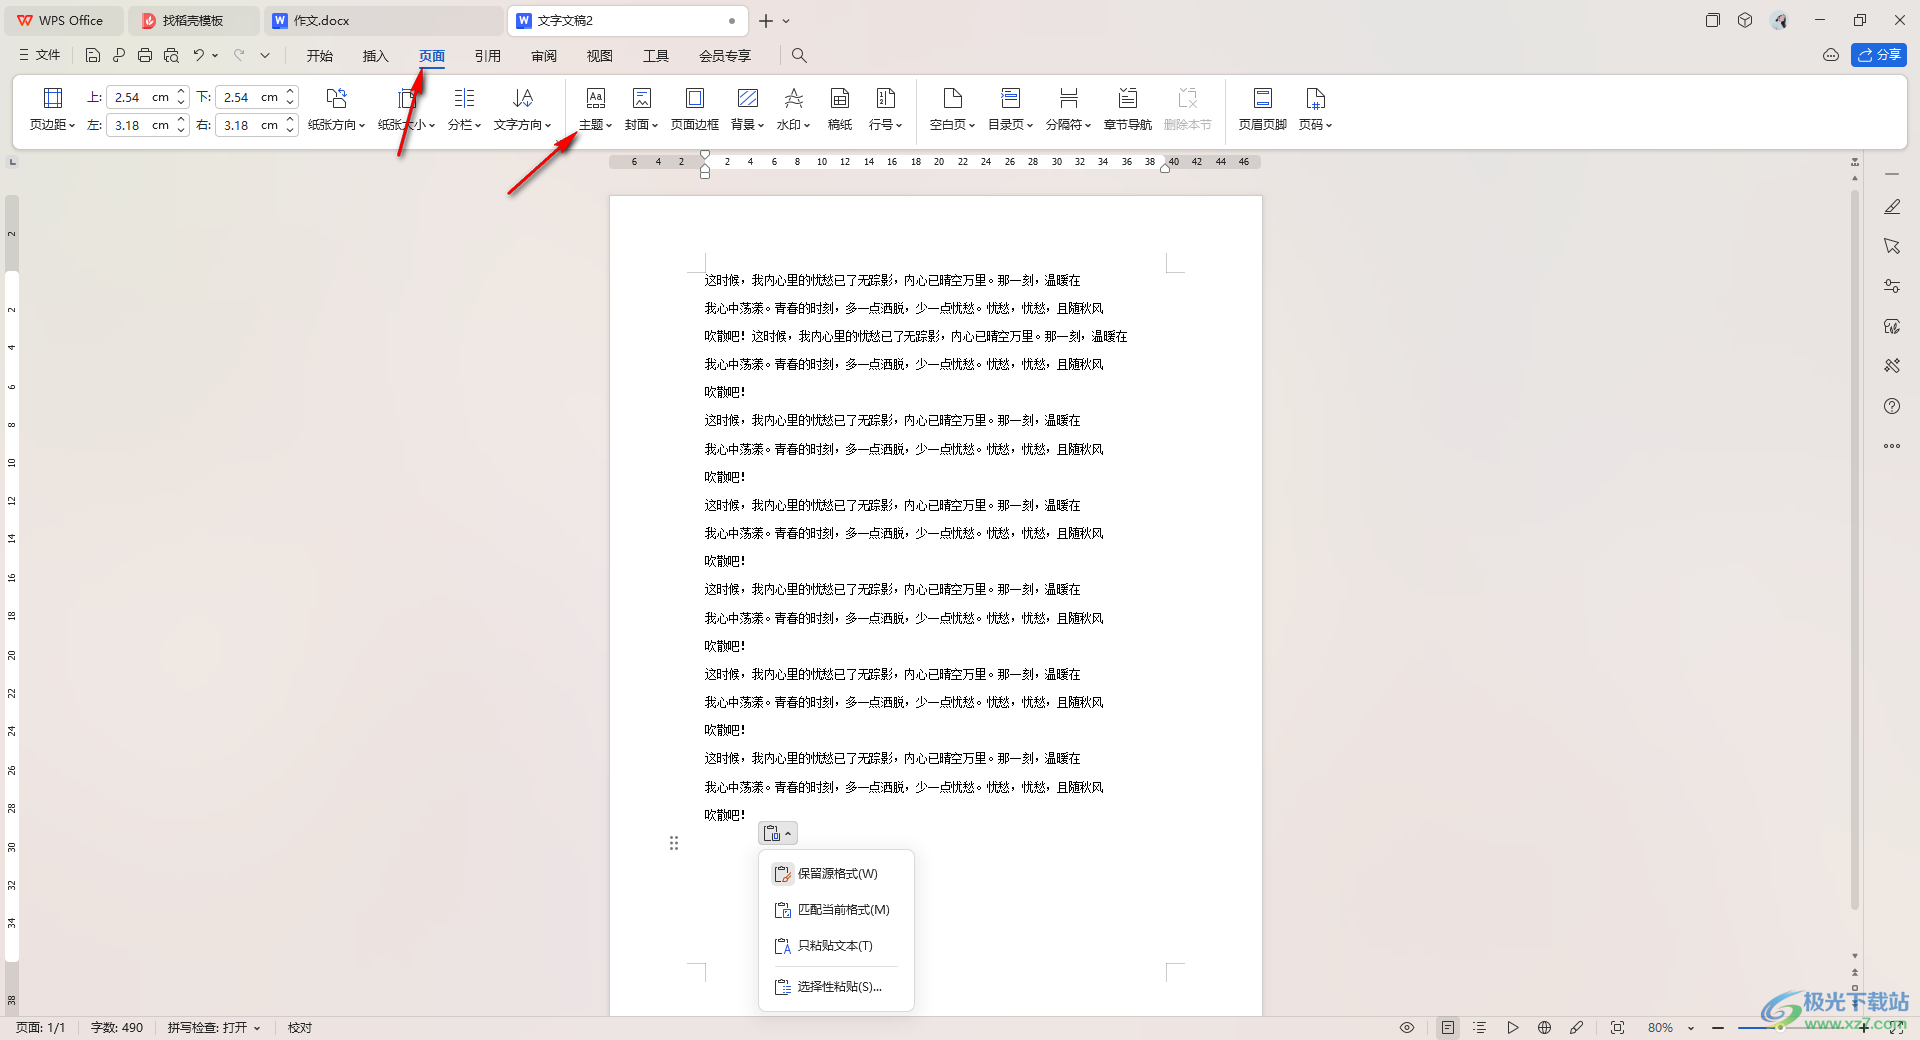Select the Manuscript paper (稿纸) tool
The height and width of the screenshot is (1040, 1920).
tap(840, 109)
